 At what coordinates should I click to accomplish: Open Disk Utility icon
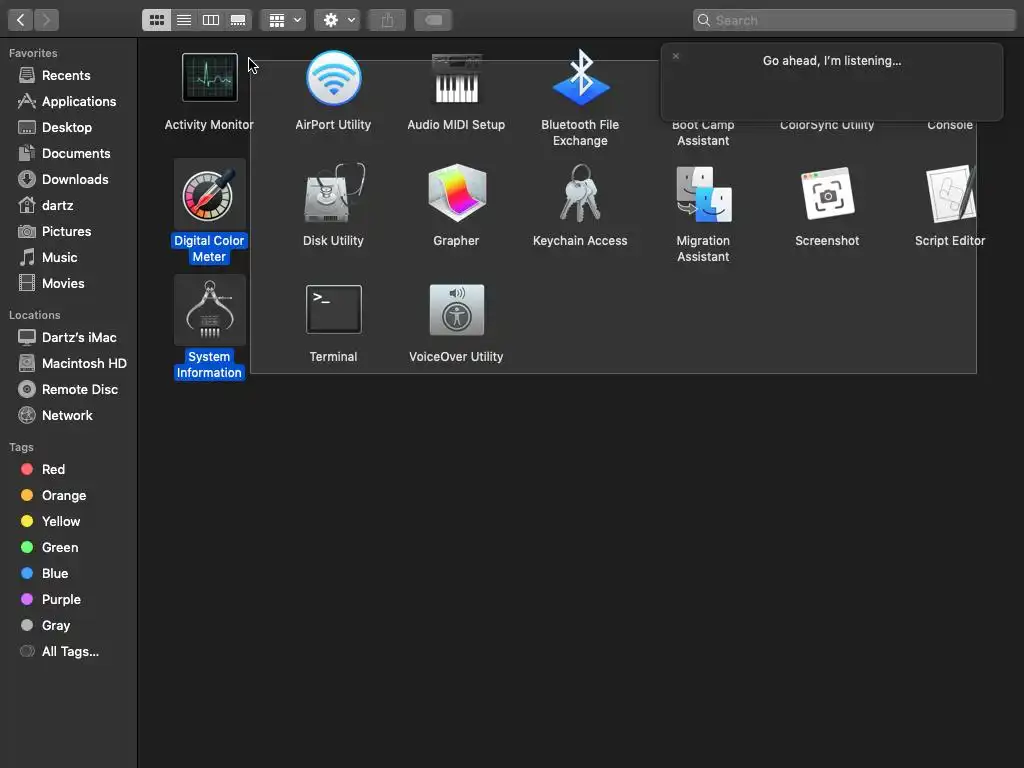[334, 193]
